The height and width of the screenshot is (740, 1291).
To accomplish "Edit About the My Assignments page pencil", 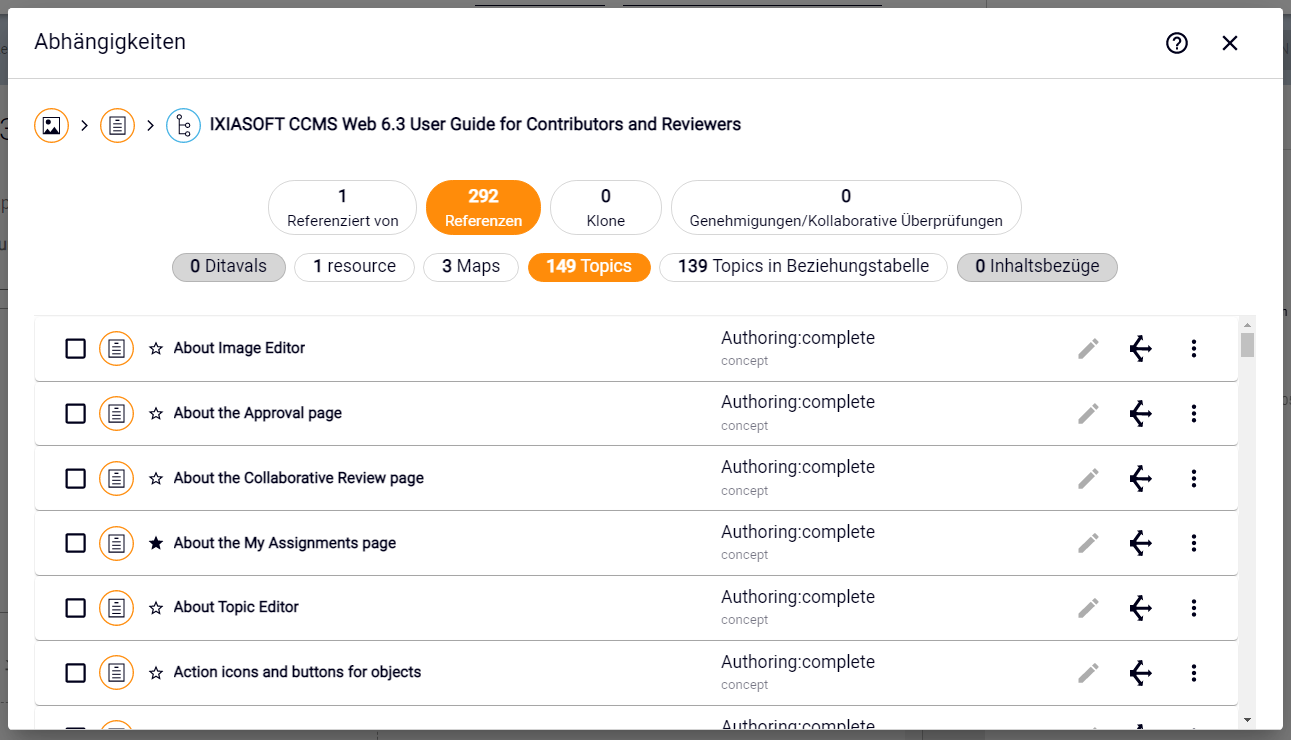I will coord(1088,543).
